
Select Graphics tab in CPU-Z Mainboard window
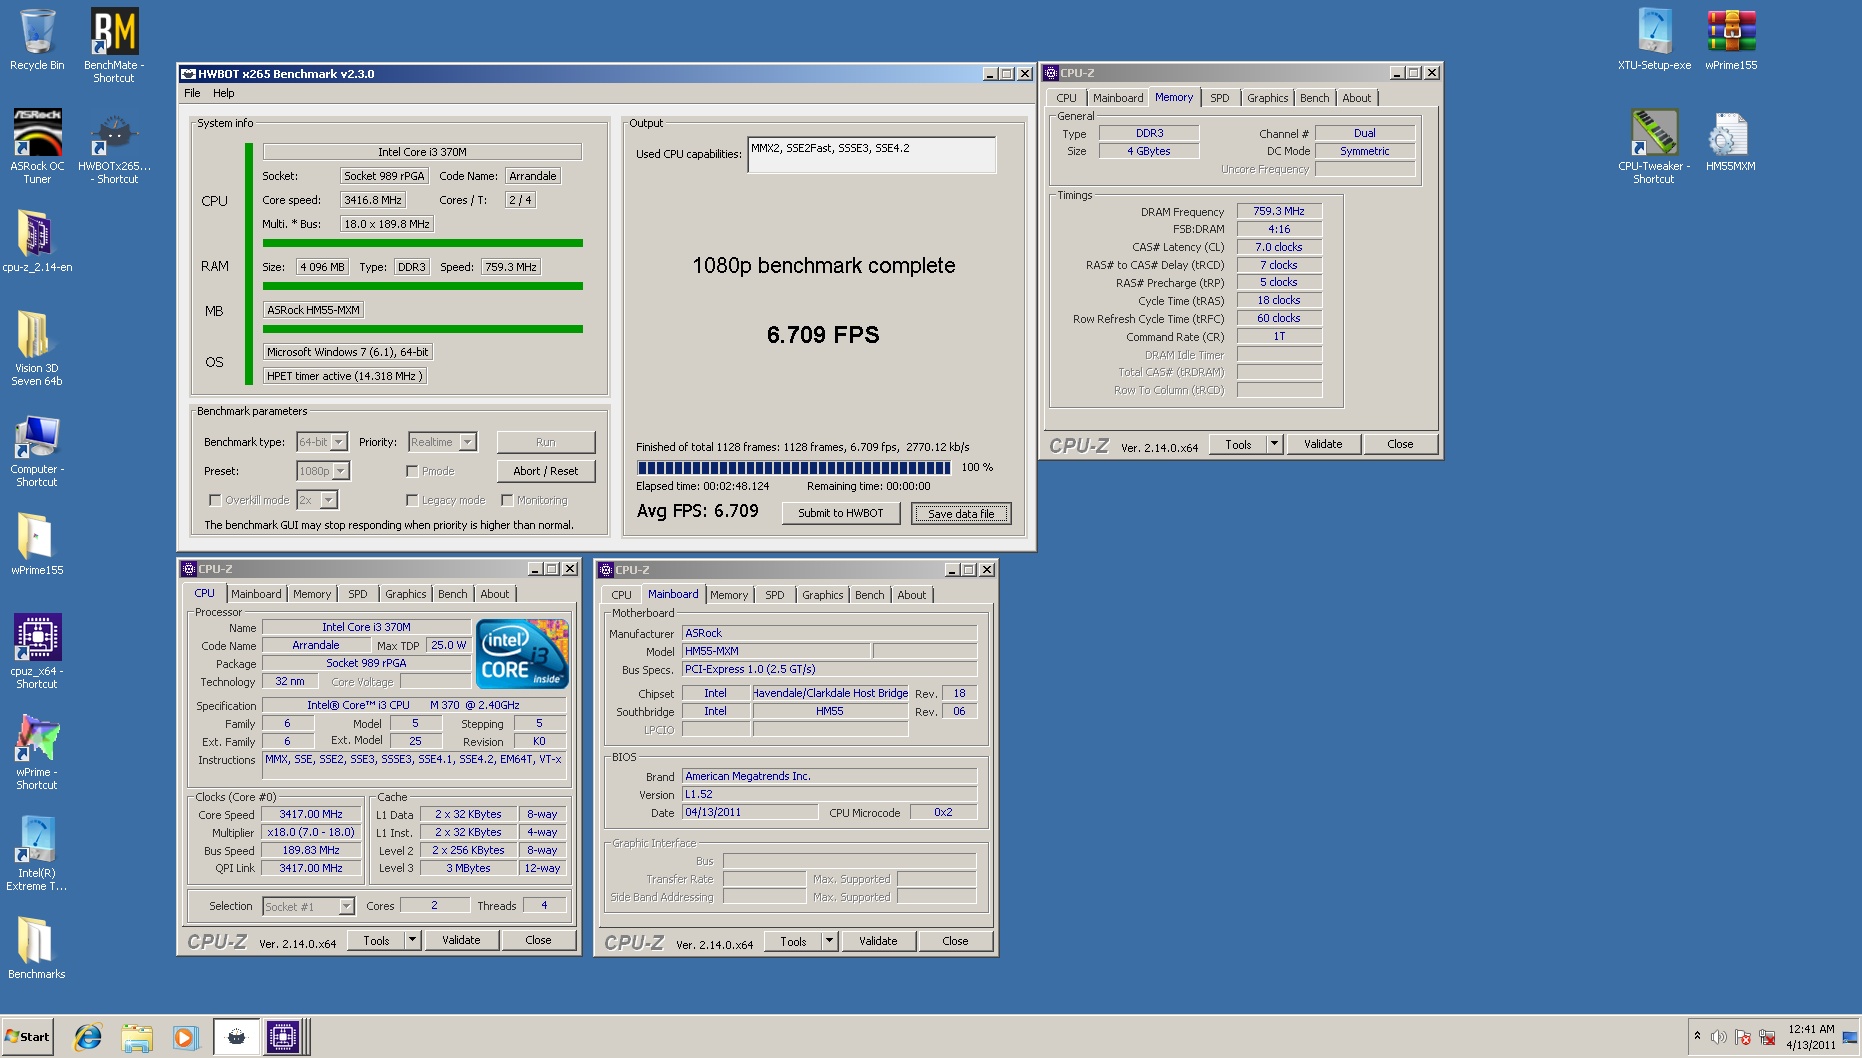823,595
